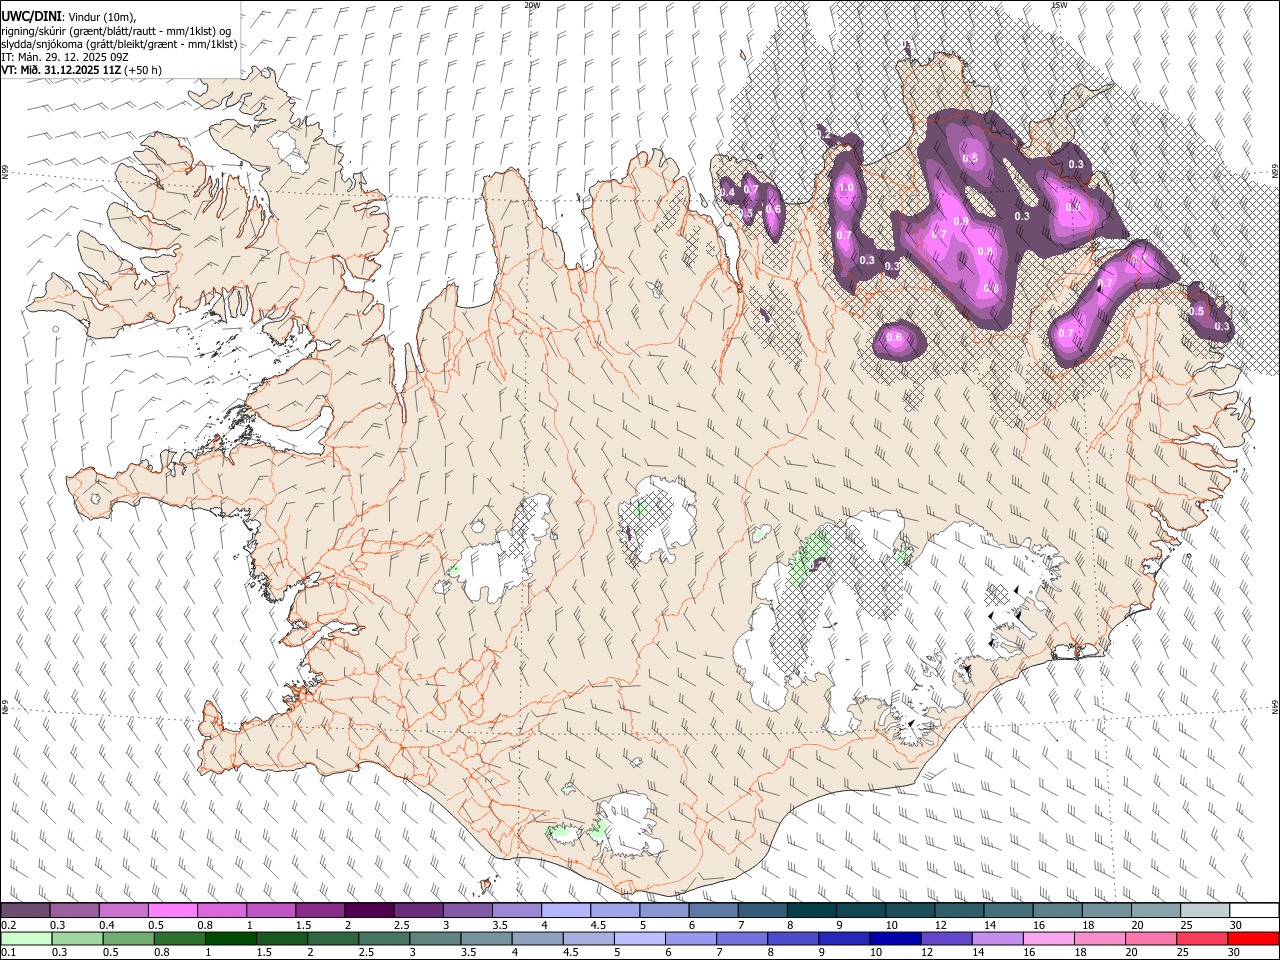Click the bright pink 0.5–0.8 snow swatch
Screen dimensions: 1280x960
pos(173,910)
